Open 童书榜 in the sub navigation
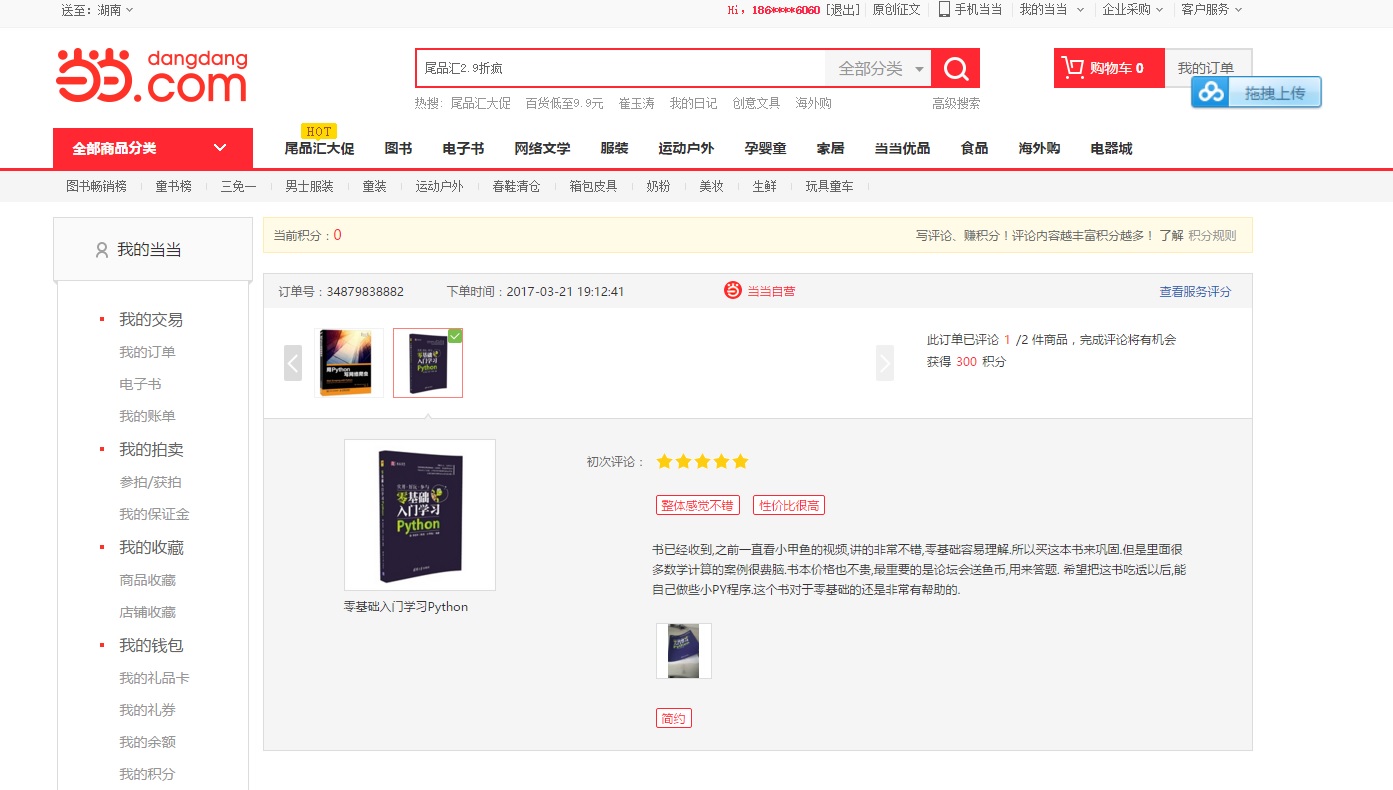 pyautogui.click(x=173, y=186)
